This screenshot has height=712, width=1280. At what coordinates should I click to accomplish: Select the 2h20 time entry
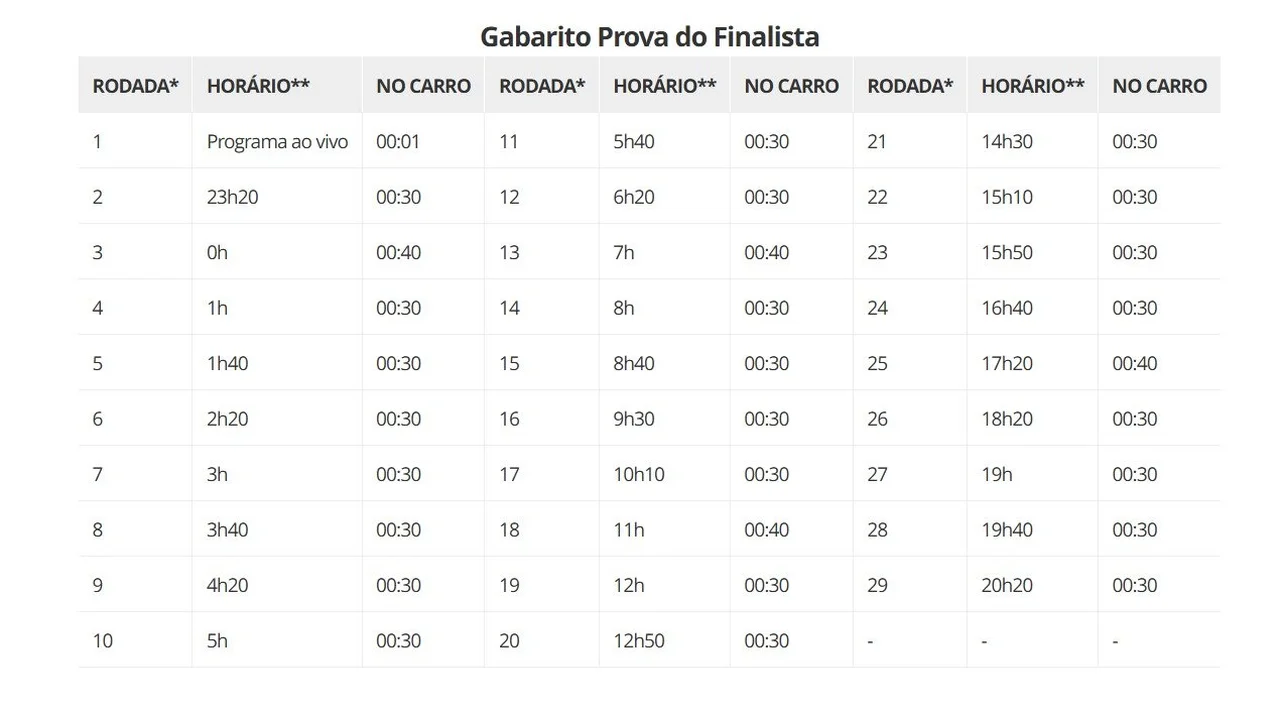228,419
